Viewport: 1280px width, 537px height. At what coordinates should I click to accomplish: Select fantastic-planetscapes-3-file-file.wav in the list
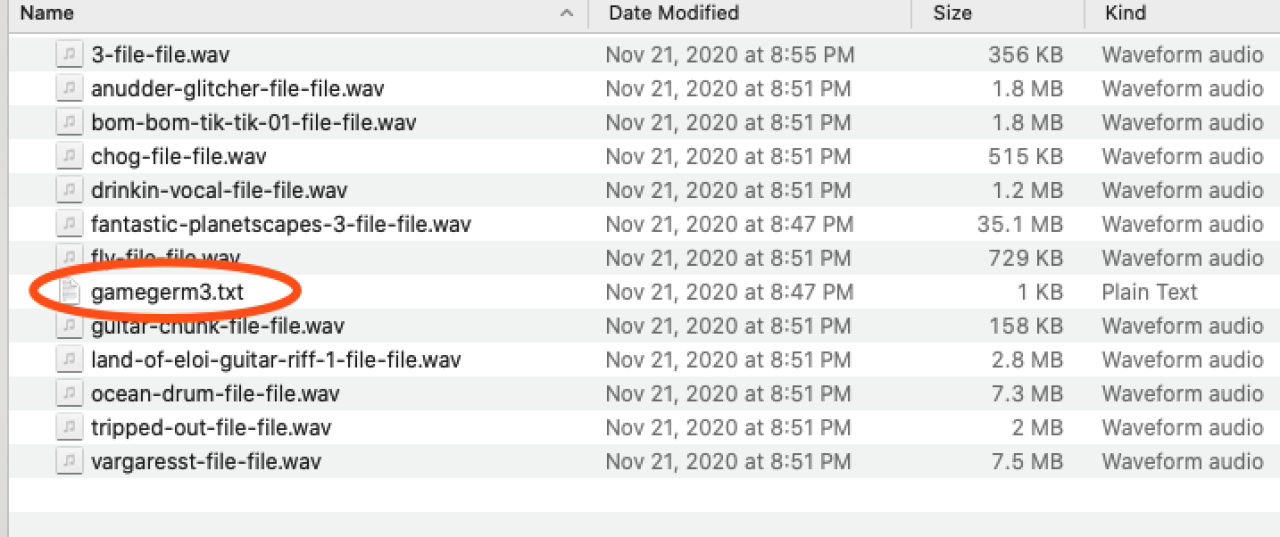click(280, 224)
